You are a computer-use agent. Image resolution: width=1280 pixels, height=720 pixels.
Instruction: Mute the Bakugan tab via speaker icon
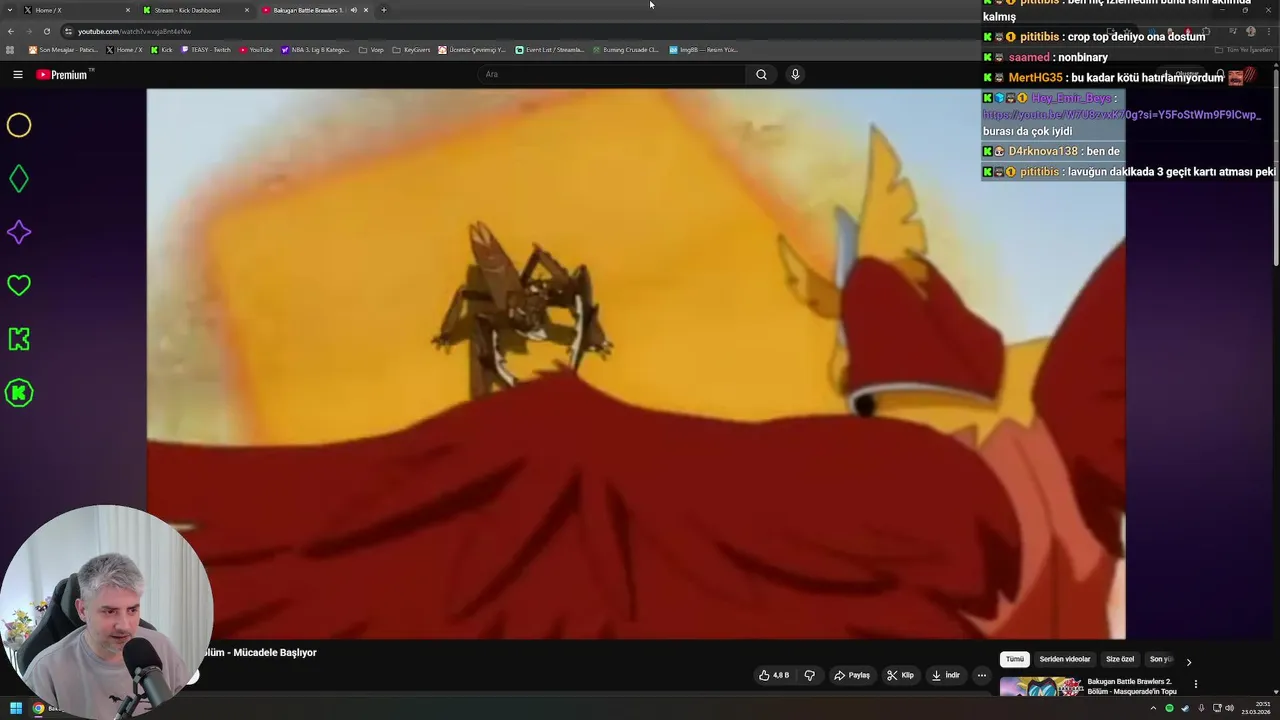pos(353,10)
